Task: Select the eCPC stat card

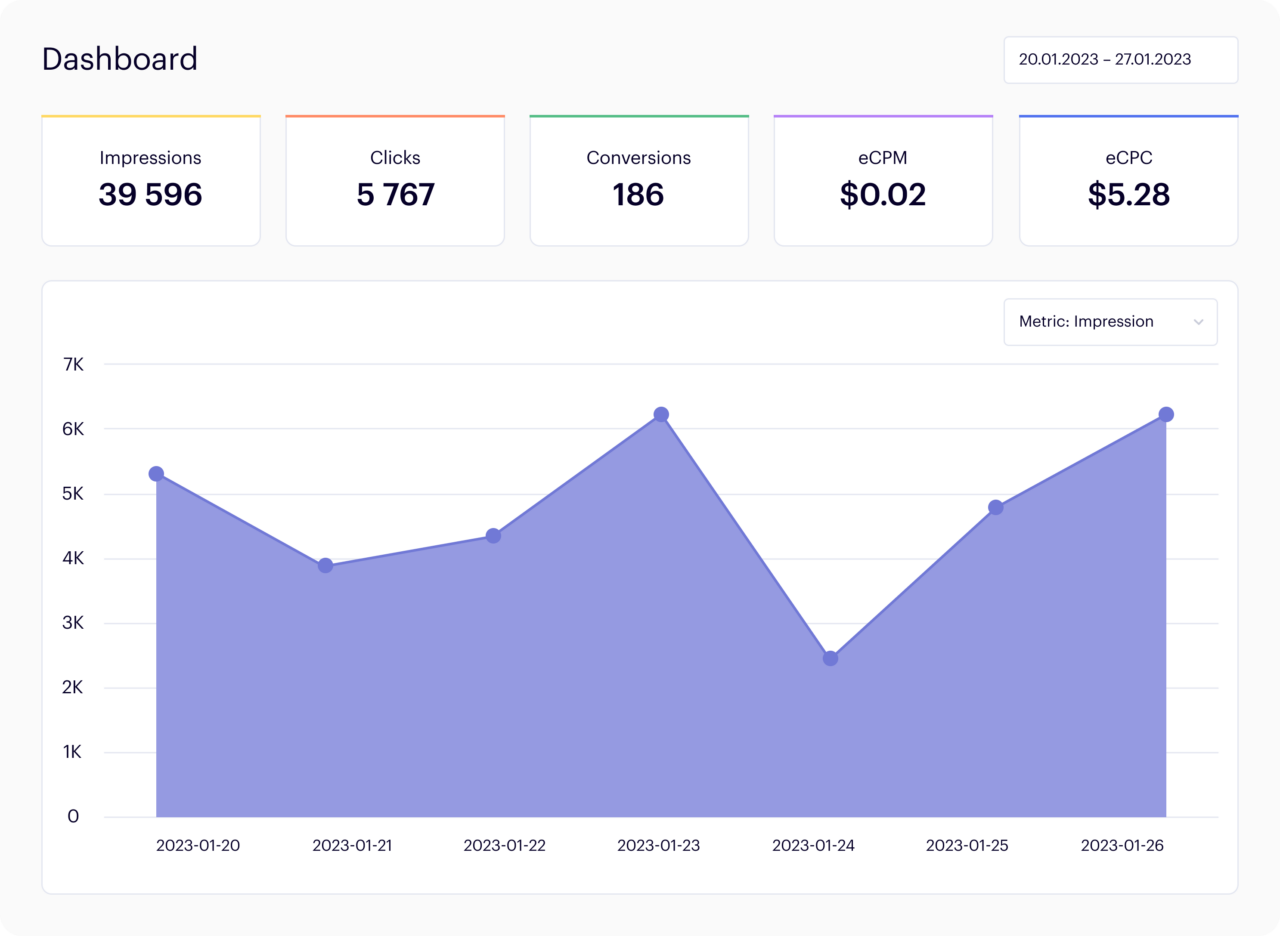Action: (1128, 180)
